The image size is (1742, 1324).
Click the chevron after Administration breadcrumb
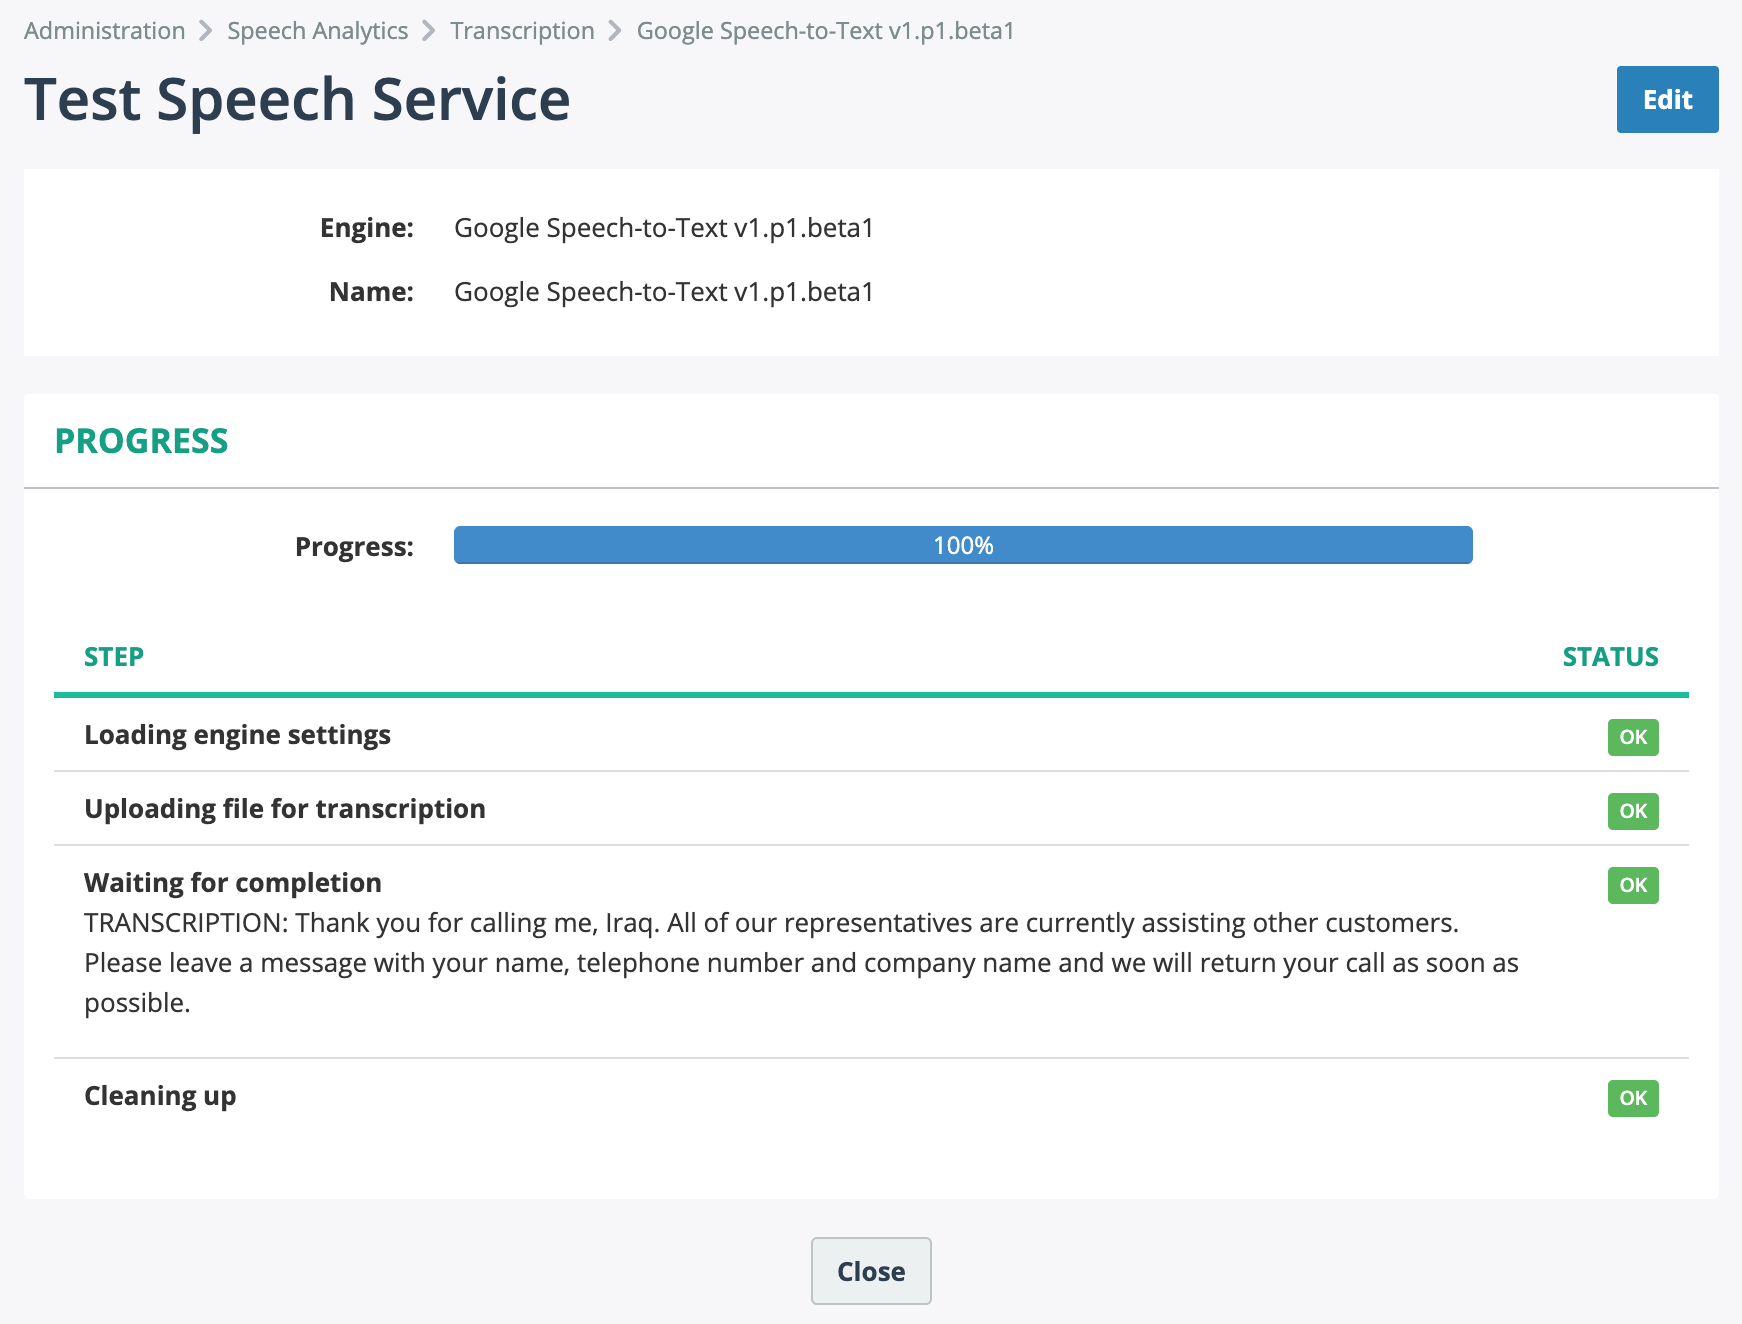[206, 30]
